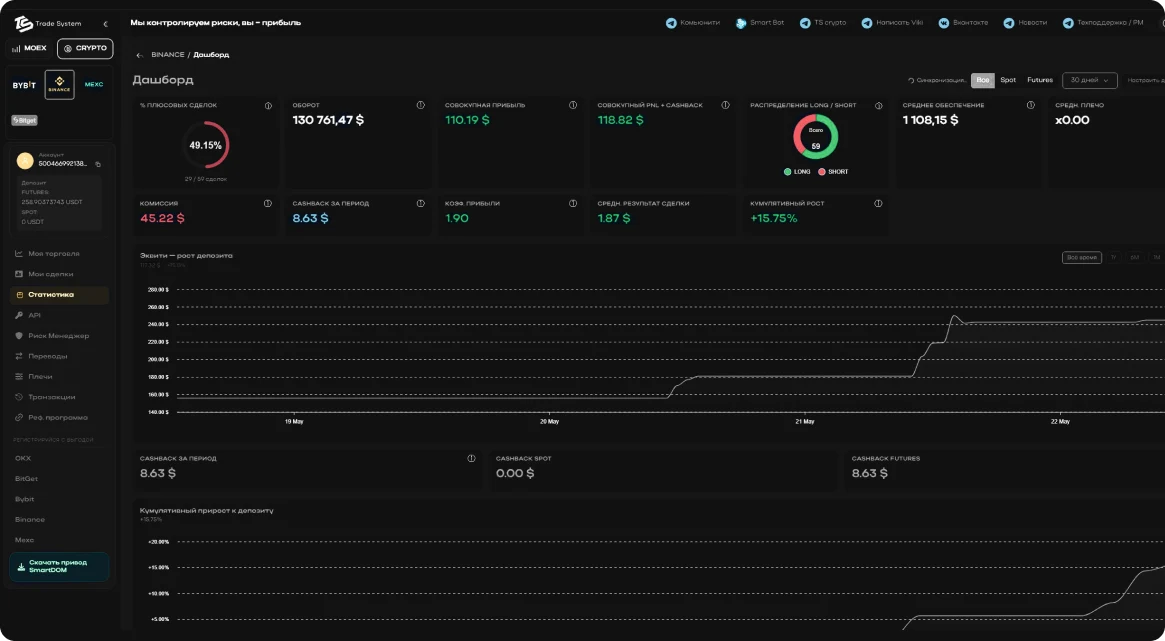Viewport: 1165px width, 641px height.
Task: Open the 30 дней period dropdown
Action: click(x=1089, y=80)
